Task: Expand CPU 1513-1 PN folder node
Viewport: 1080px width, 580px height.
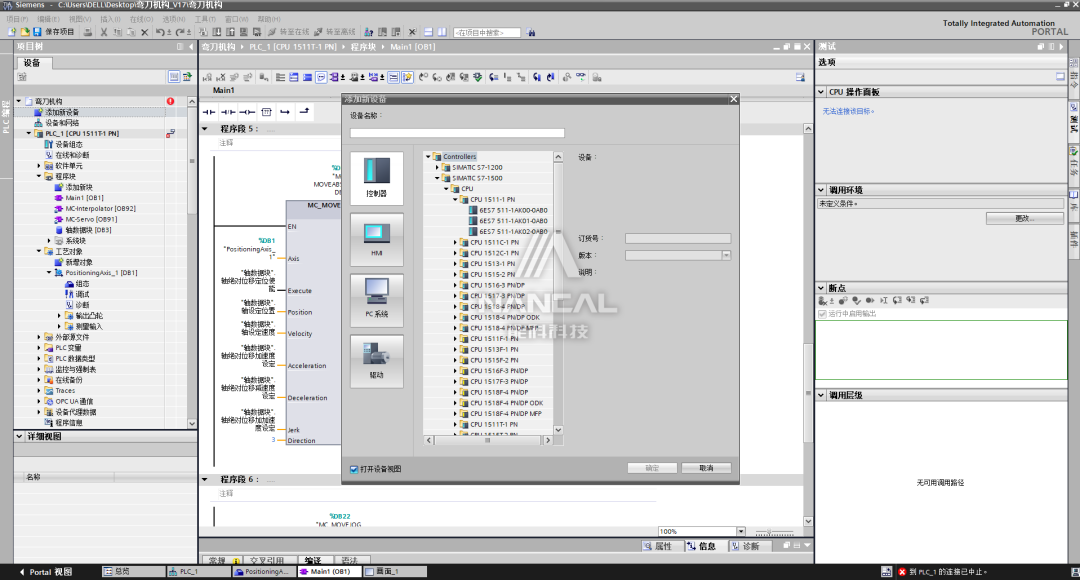Action: point(455,263)
